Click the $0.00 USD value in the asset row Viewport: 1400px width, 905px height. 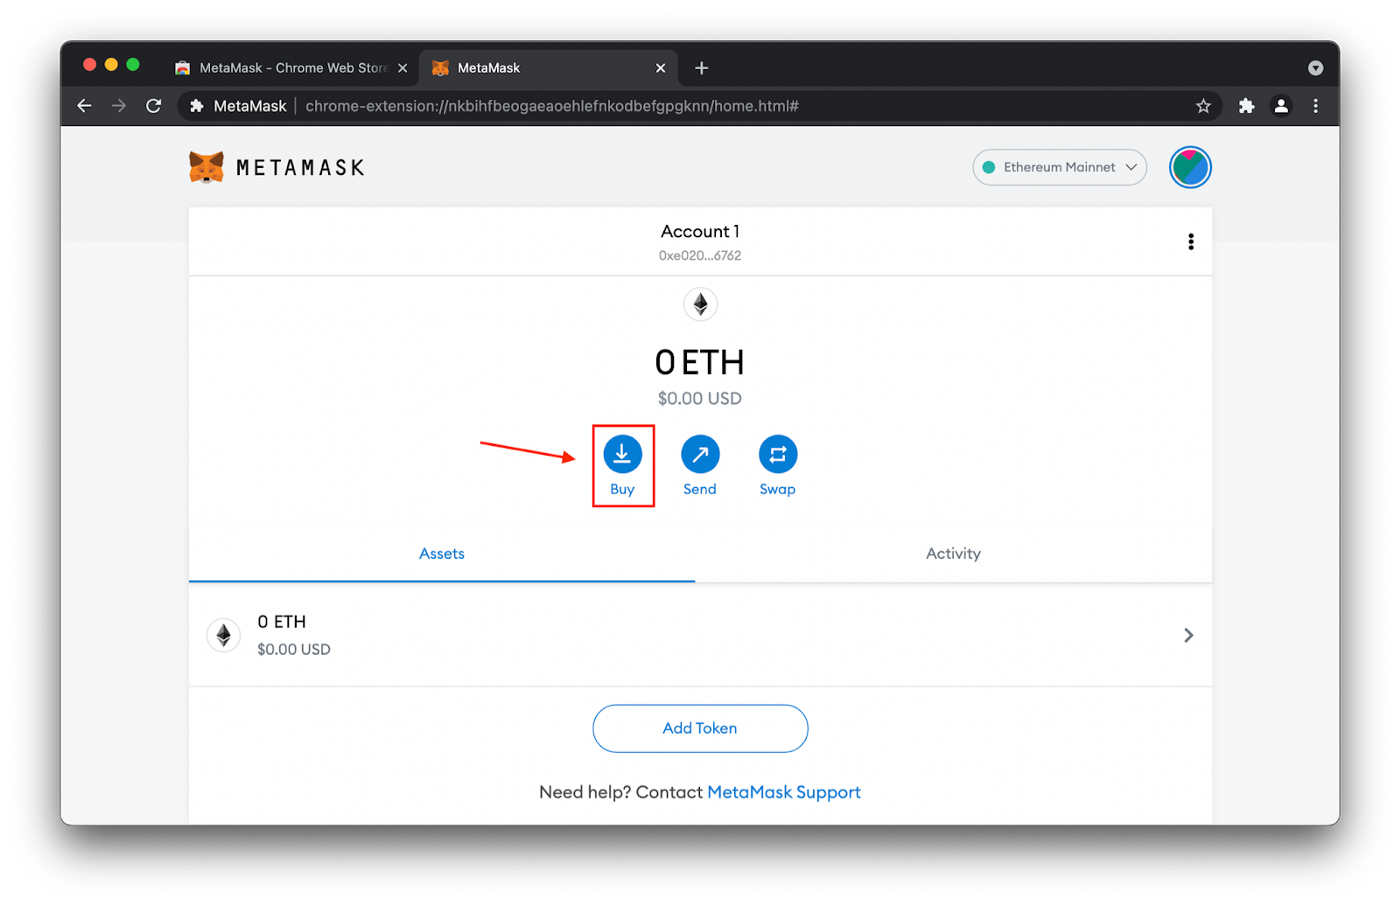pos(294,649)
